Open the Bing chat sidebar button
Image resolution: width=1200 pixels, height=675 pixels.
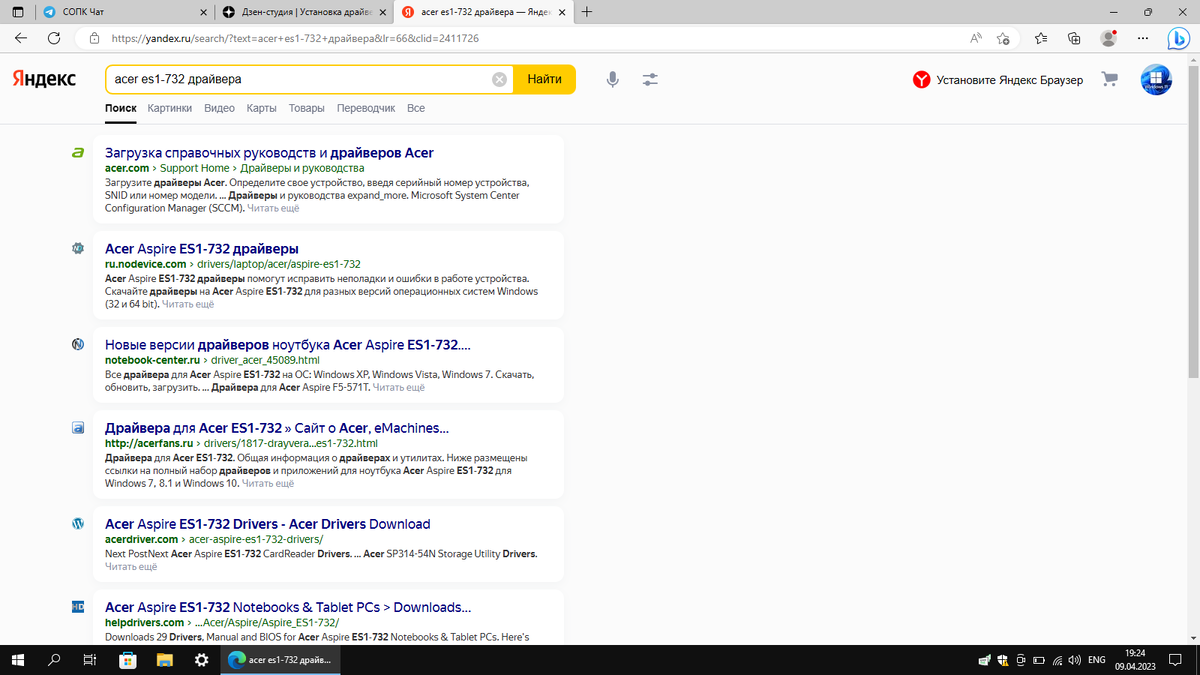(1179, 38)
